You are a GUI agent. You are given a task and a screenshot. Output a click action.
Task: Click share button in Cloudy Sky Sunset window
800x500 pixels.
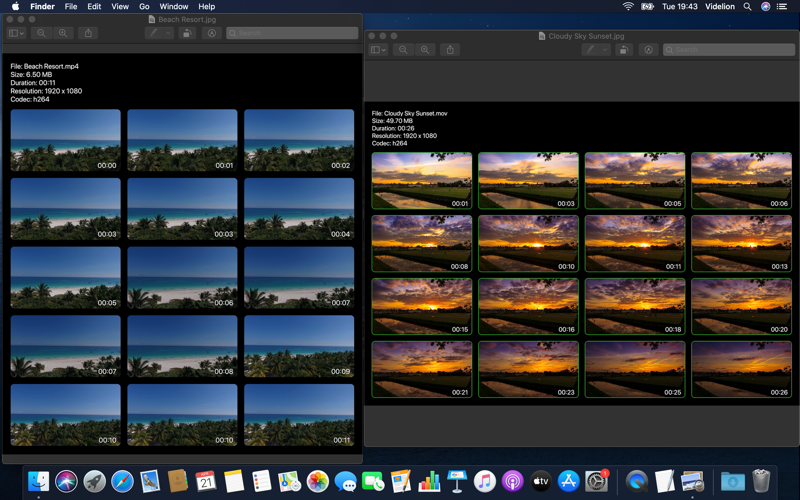(x=450, y=49)
